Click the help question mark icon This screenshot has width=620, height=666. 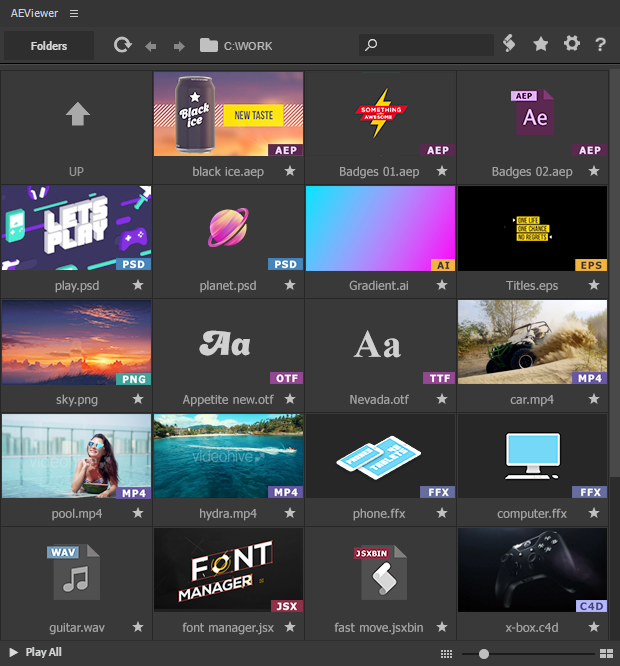pyautogui.click(x=601, y=45)
